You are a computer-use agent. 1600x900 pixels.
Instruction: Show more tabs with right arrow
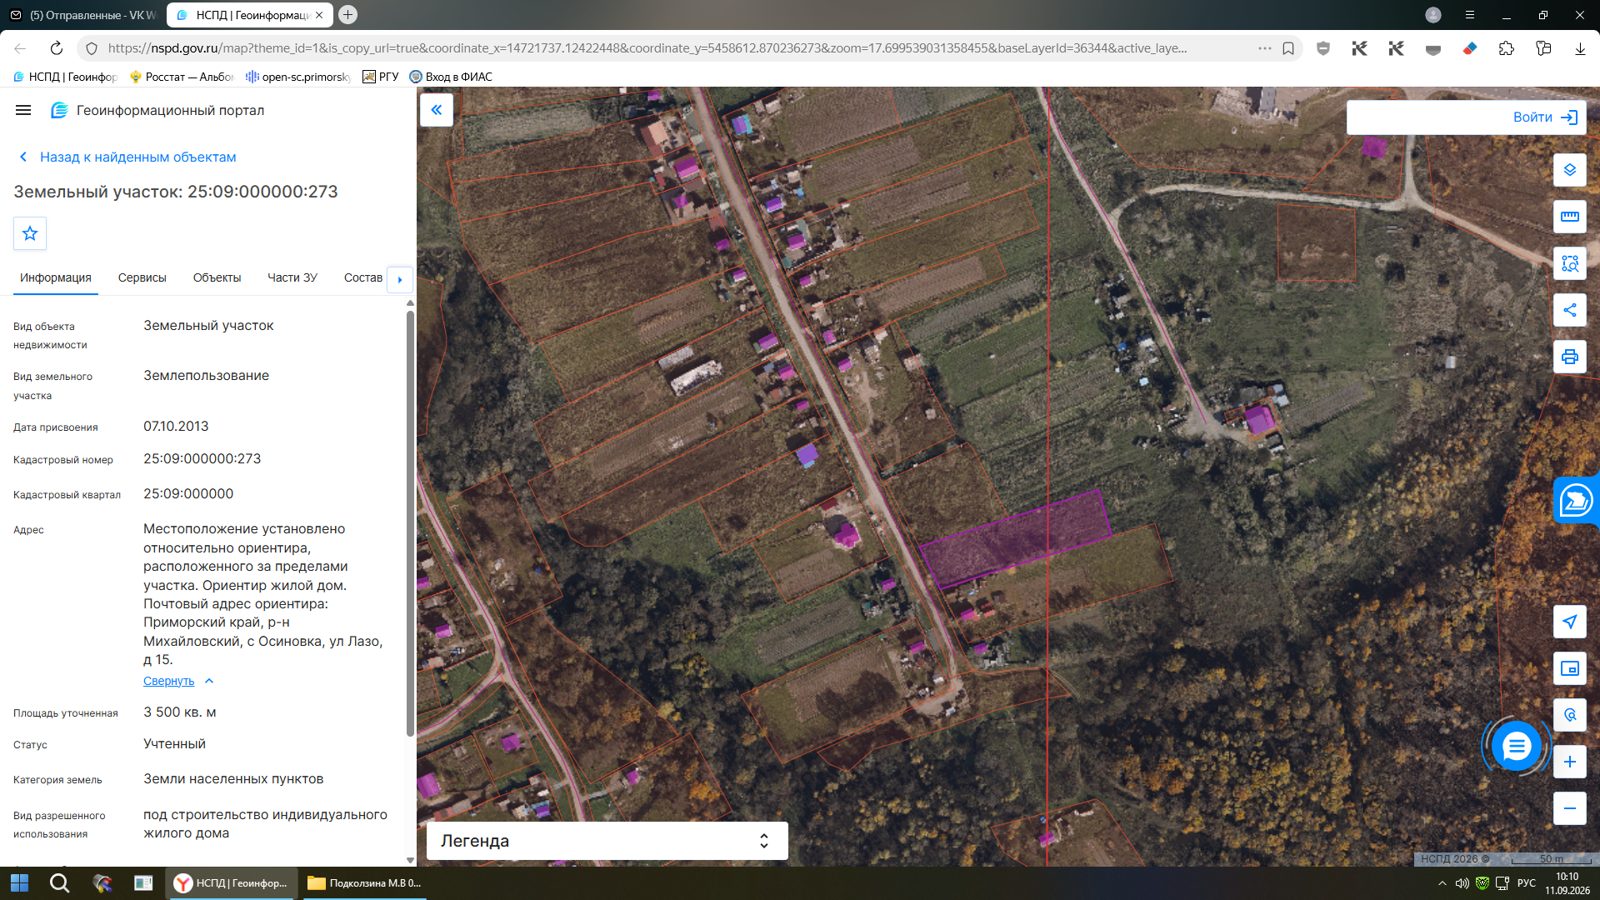click(400, 279)
